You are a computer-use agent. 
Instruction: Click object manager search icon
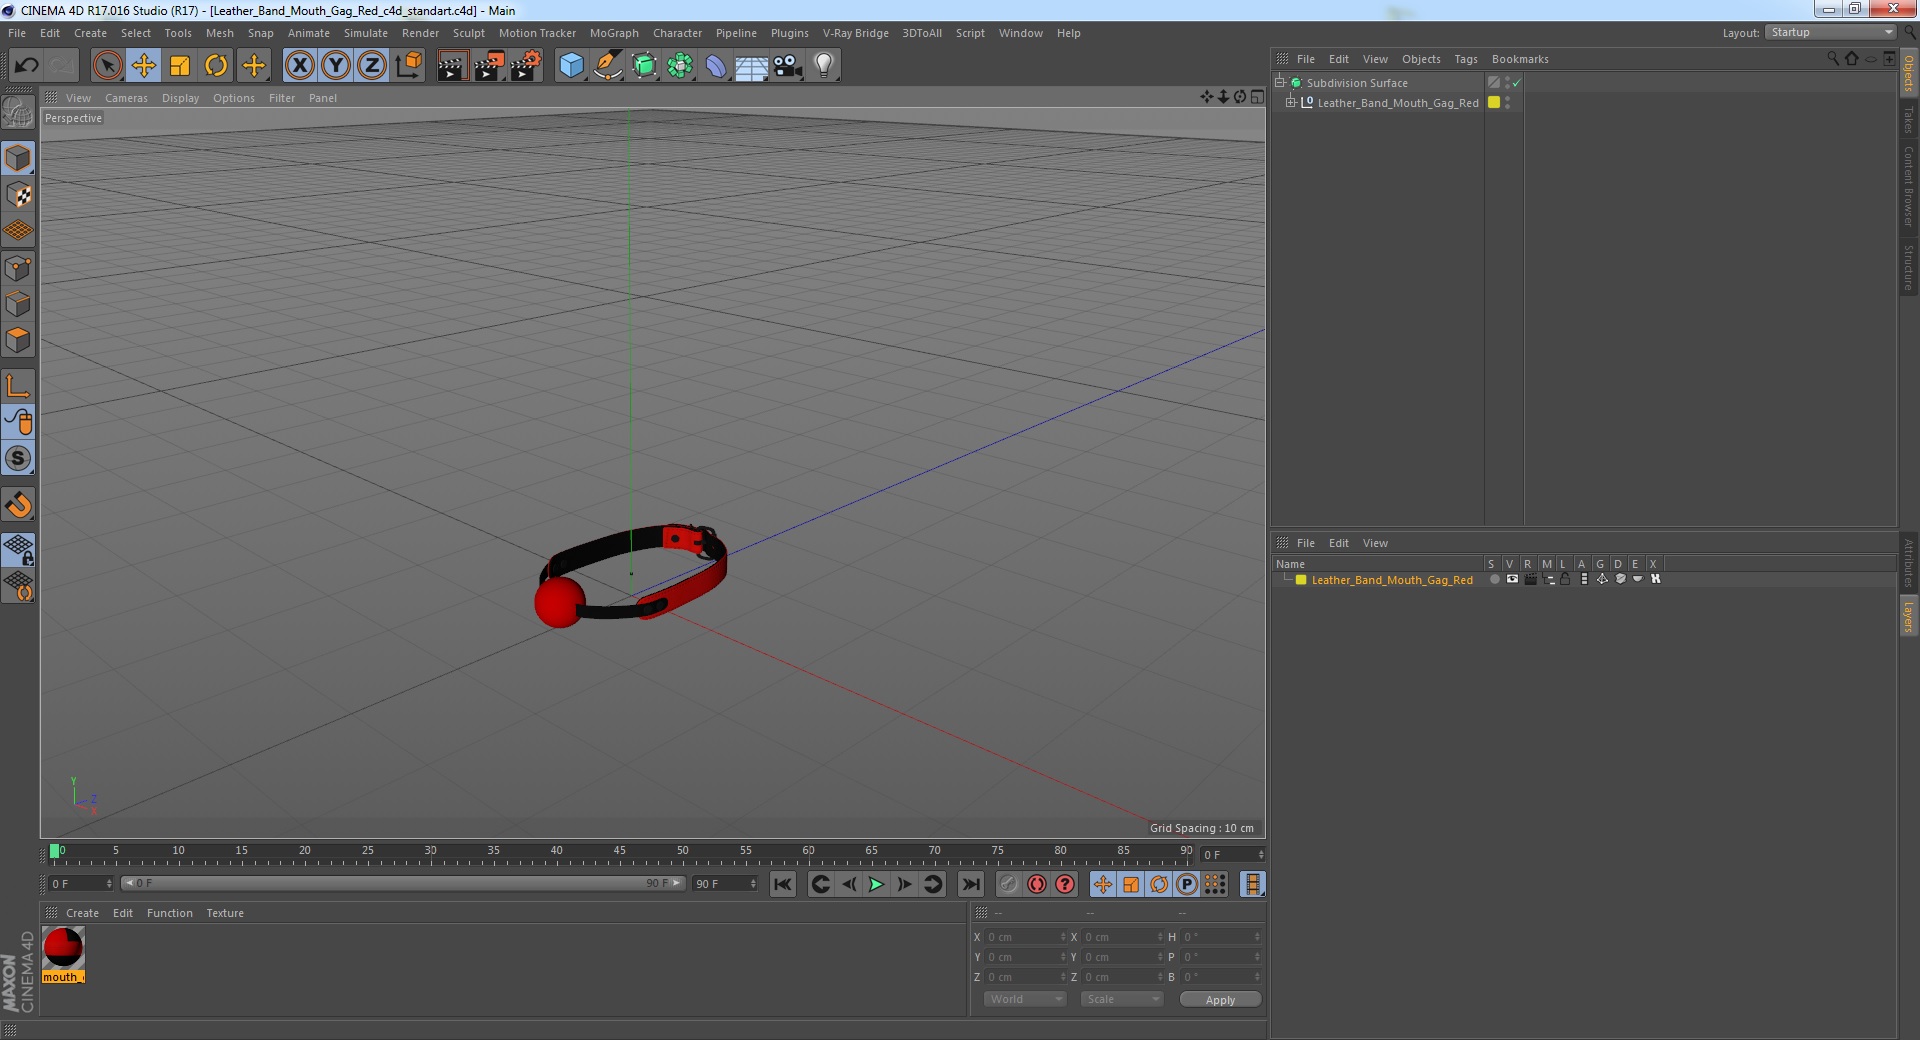1833,59
